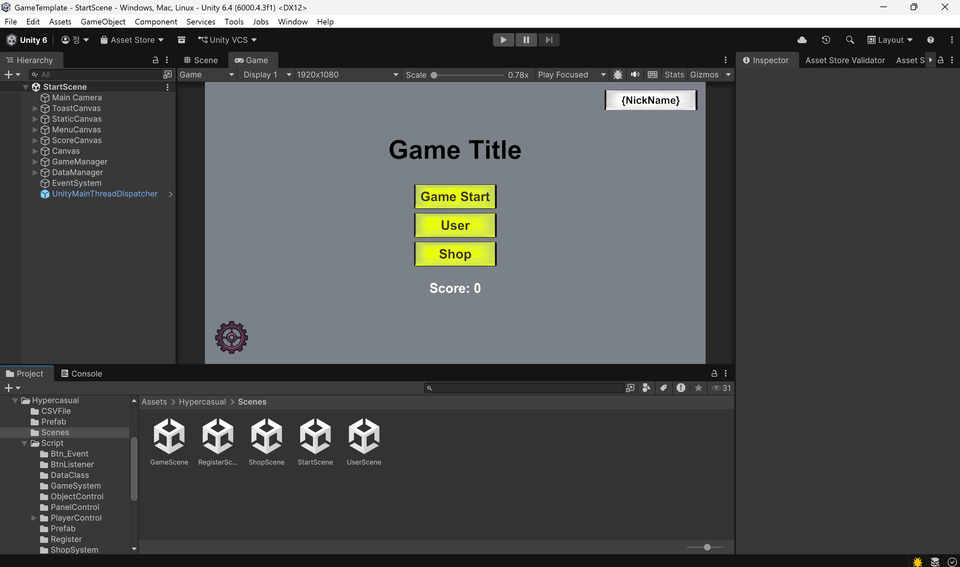Open the Play Focused dropdown
Screen dimensions: 960x567
pyautogui.click(x=571, y=75)
